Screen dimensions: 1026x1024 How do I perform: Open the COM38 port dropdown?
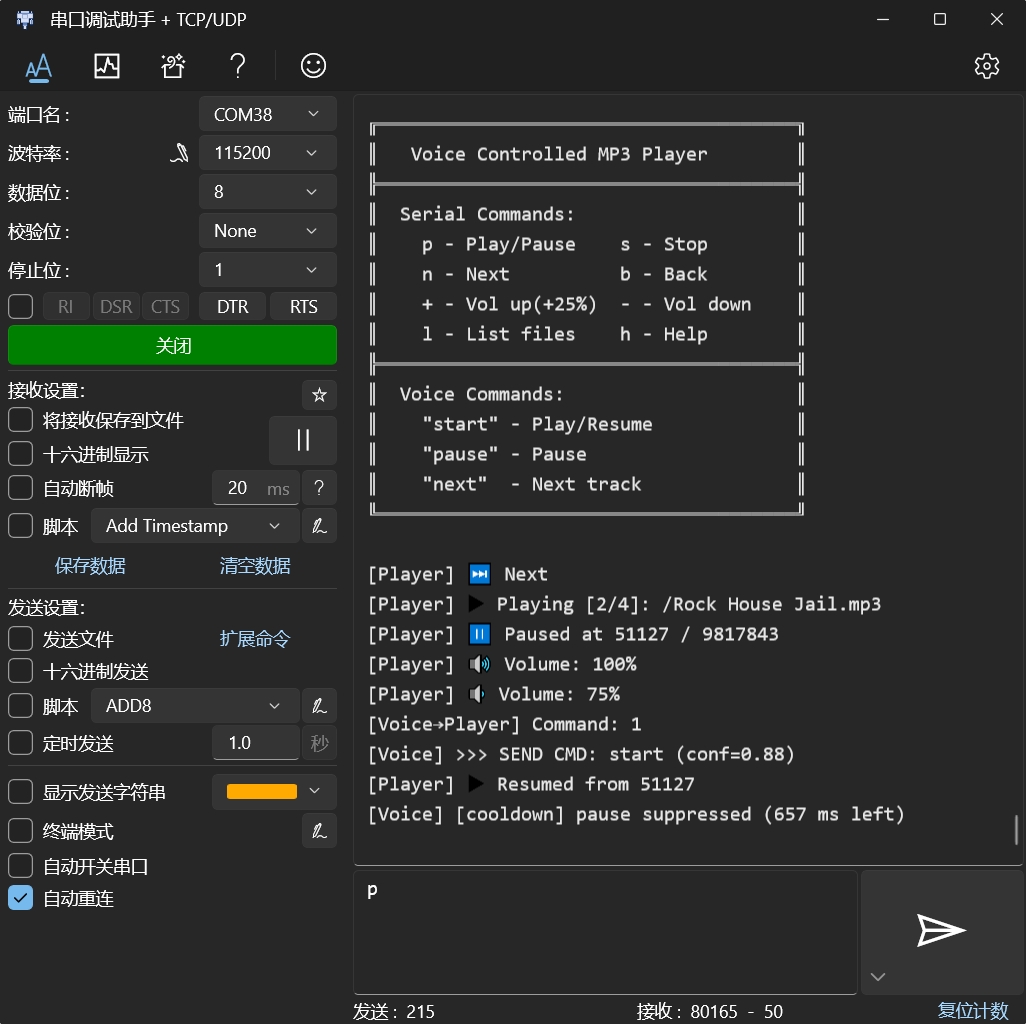pyautogui.click(x=267, y=115)
